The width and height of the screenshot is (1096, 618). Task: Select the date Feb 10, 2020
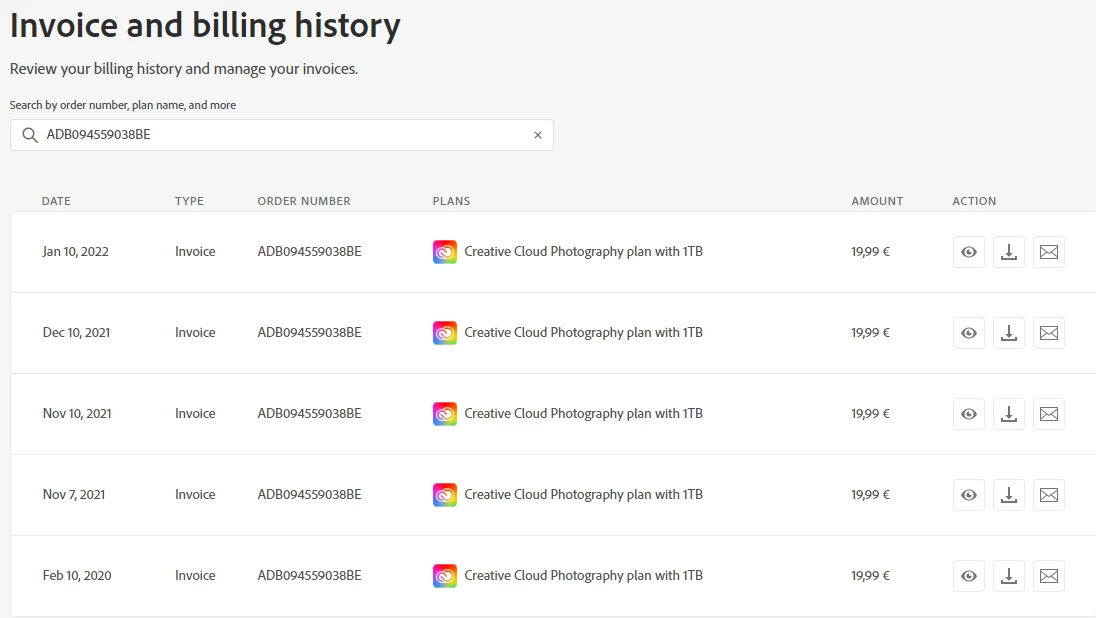pos(77,576)
